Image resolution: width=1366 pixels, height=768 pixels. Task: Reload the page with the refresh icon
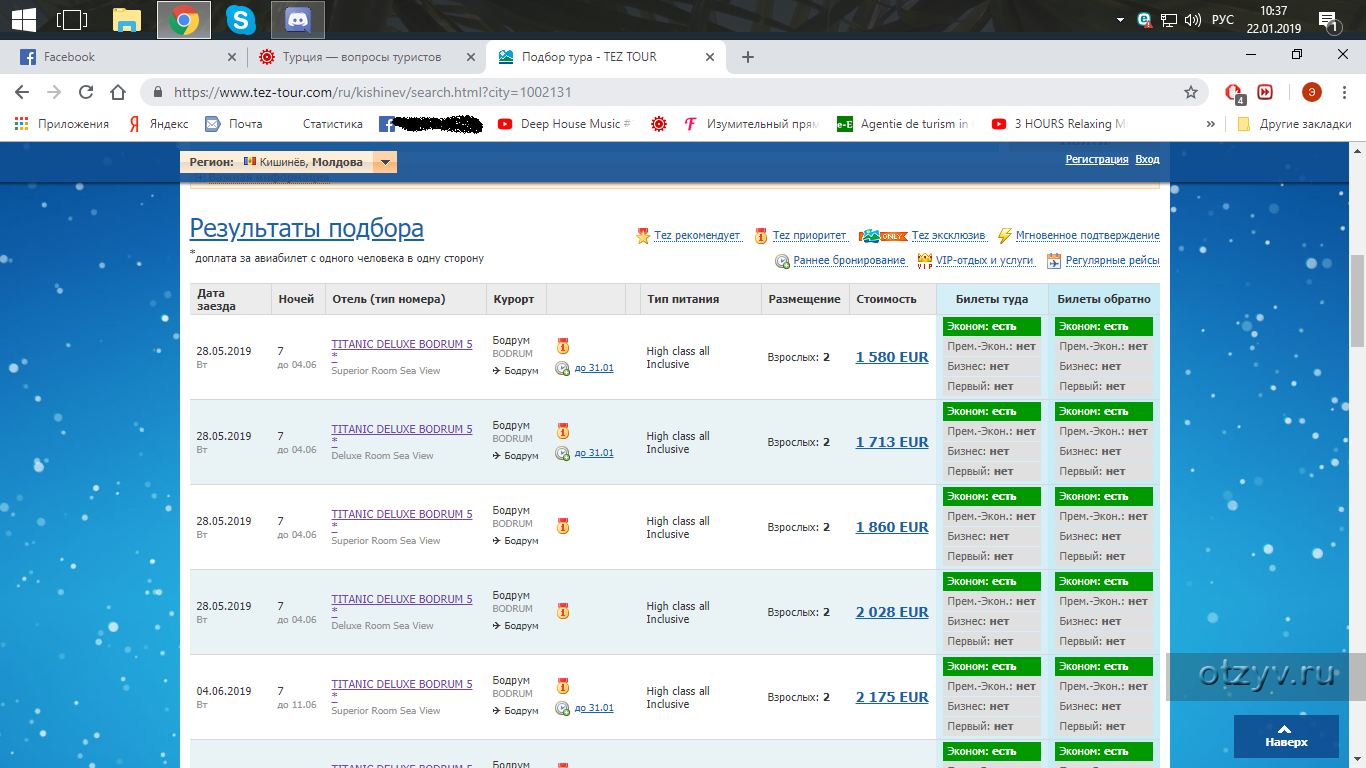pyautogui.click(x=86, y=92)
